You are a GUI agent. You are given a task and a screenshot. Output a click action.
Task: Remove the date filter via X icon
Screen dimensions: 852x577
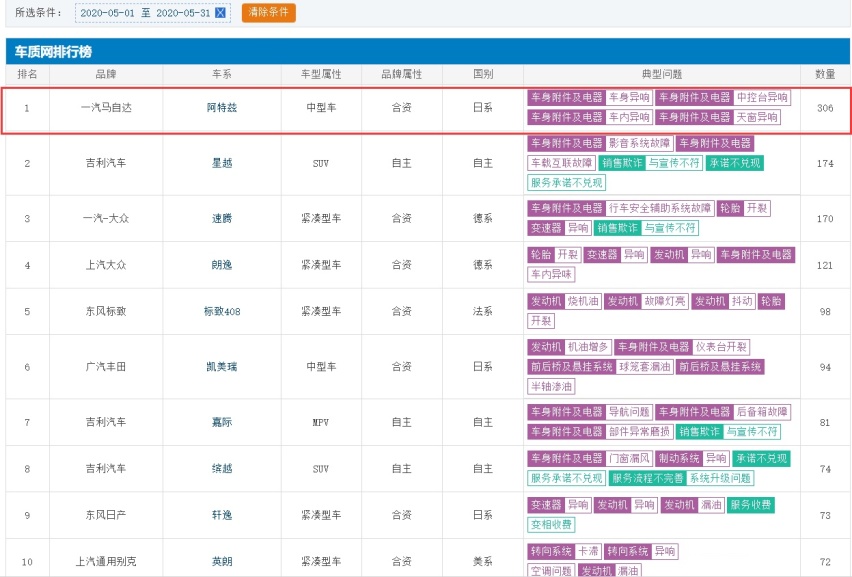coord(220,12)
